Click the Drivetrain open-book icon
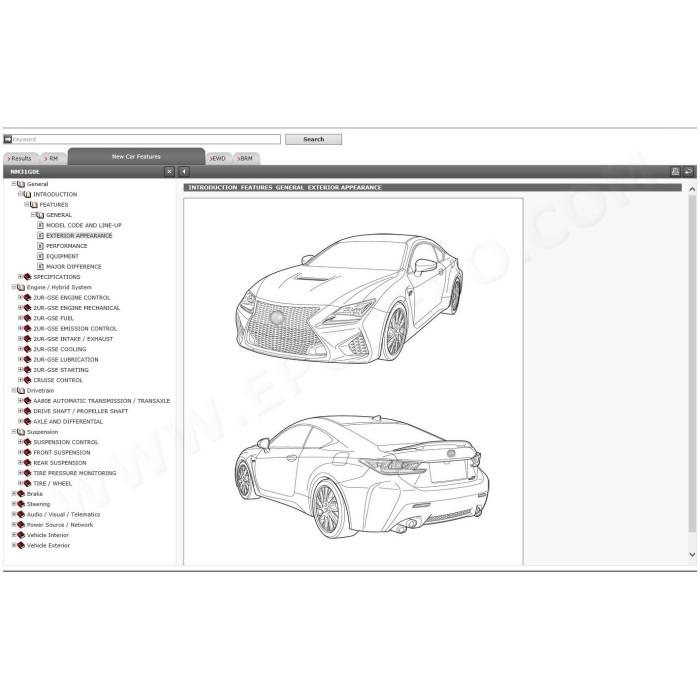Viewport: 700px width, 700px height. (21, 391)
